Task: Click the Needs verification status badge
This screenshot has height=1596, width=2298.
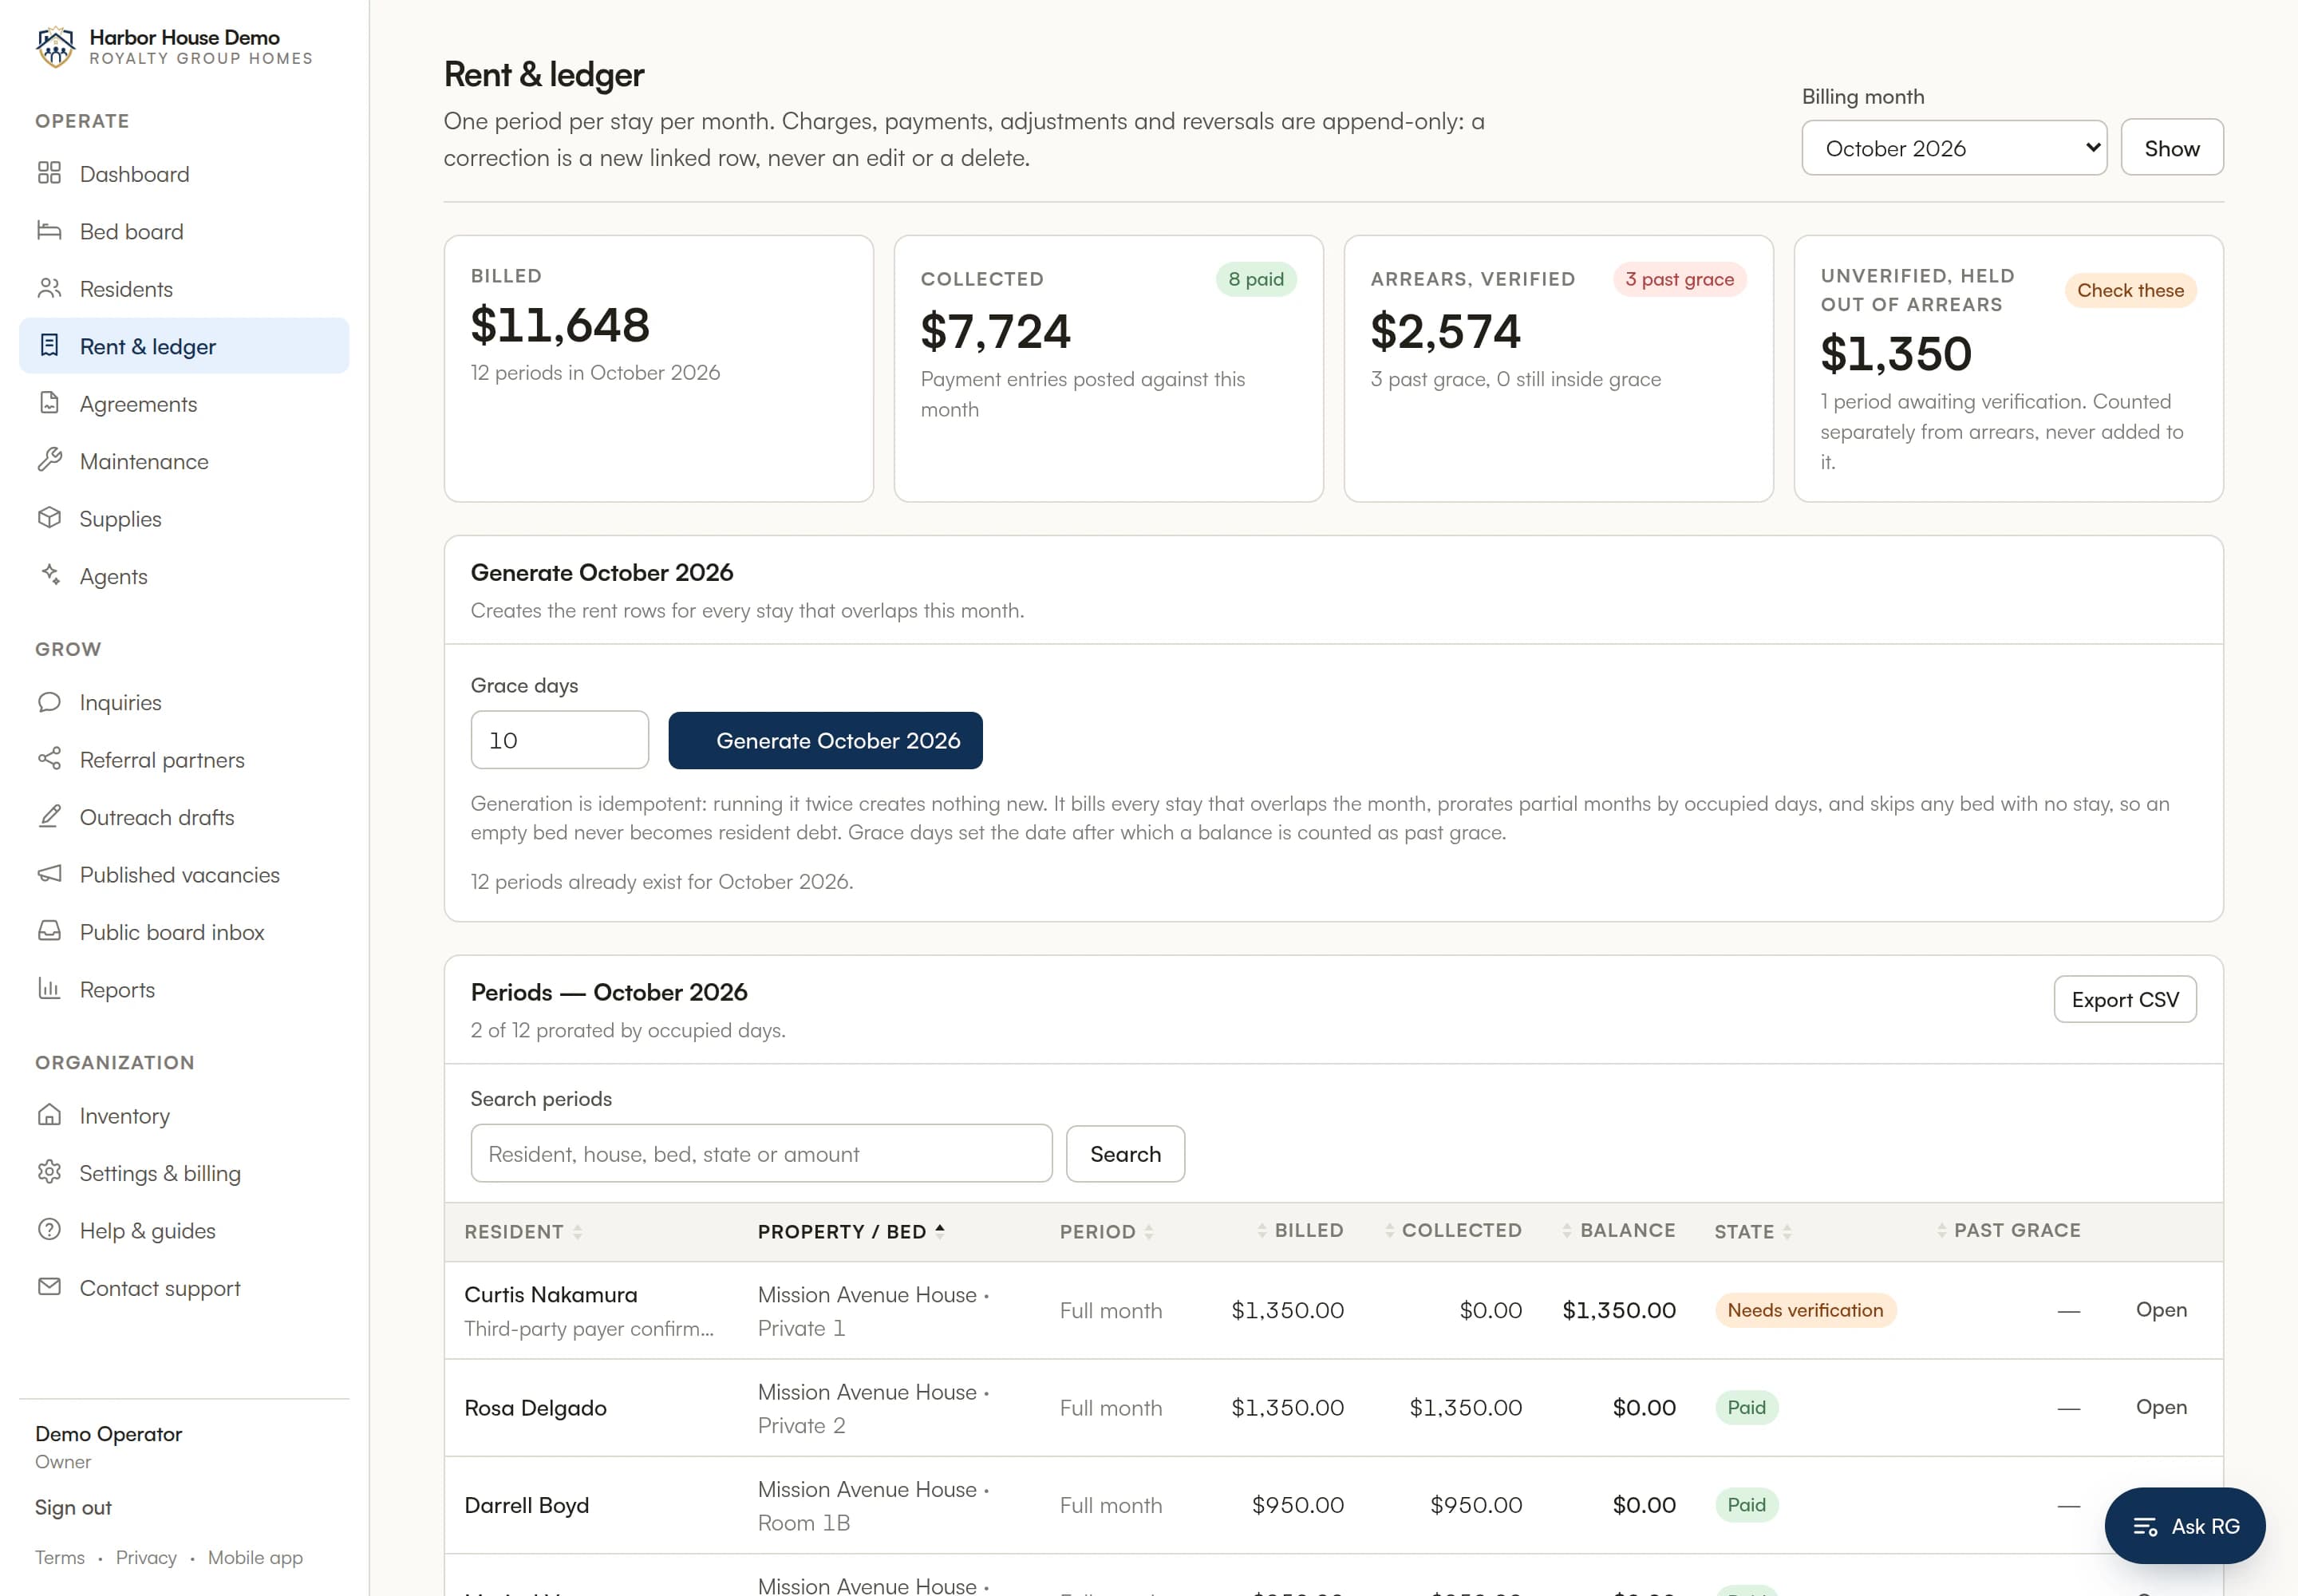Action: click(x=1805, y=1309)
